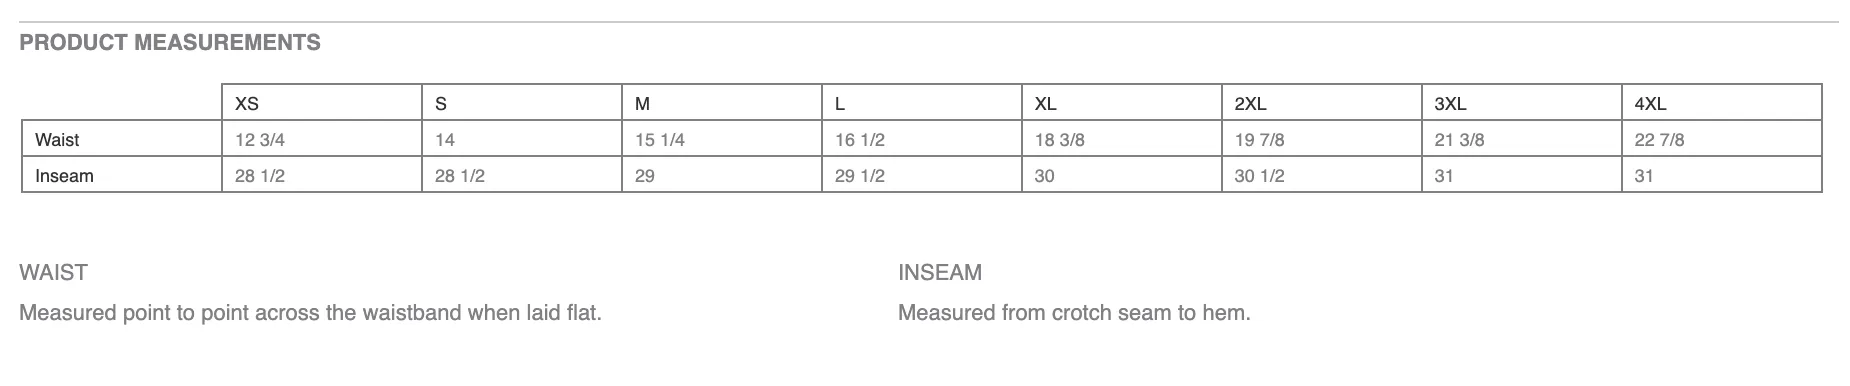This screenshot has width=1850, height=386.
Task: Select the M size column header
Action: tap(722, 103)
